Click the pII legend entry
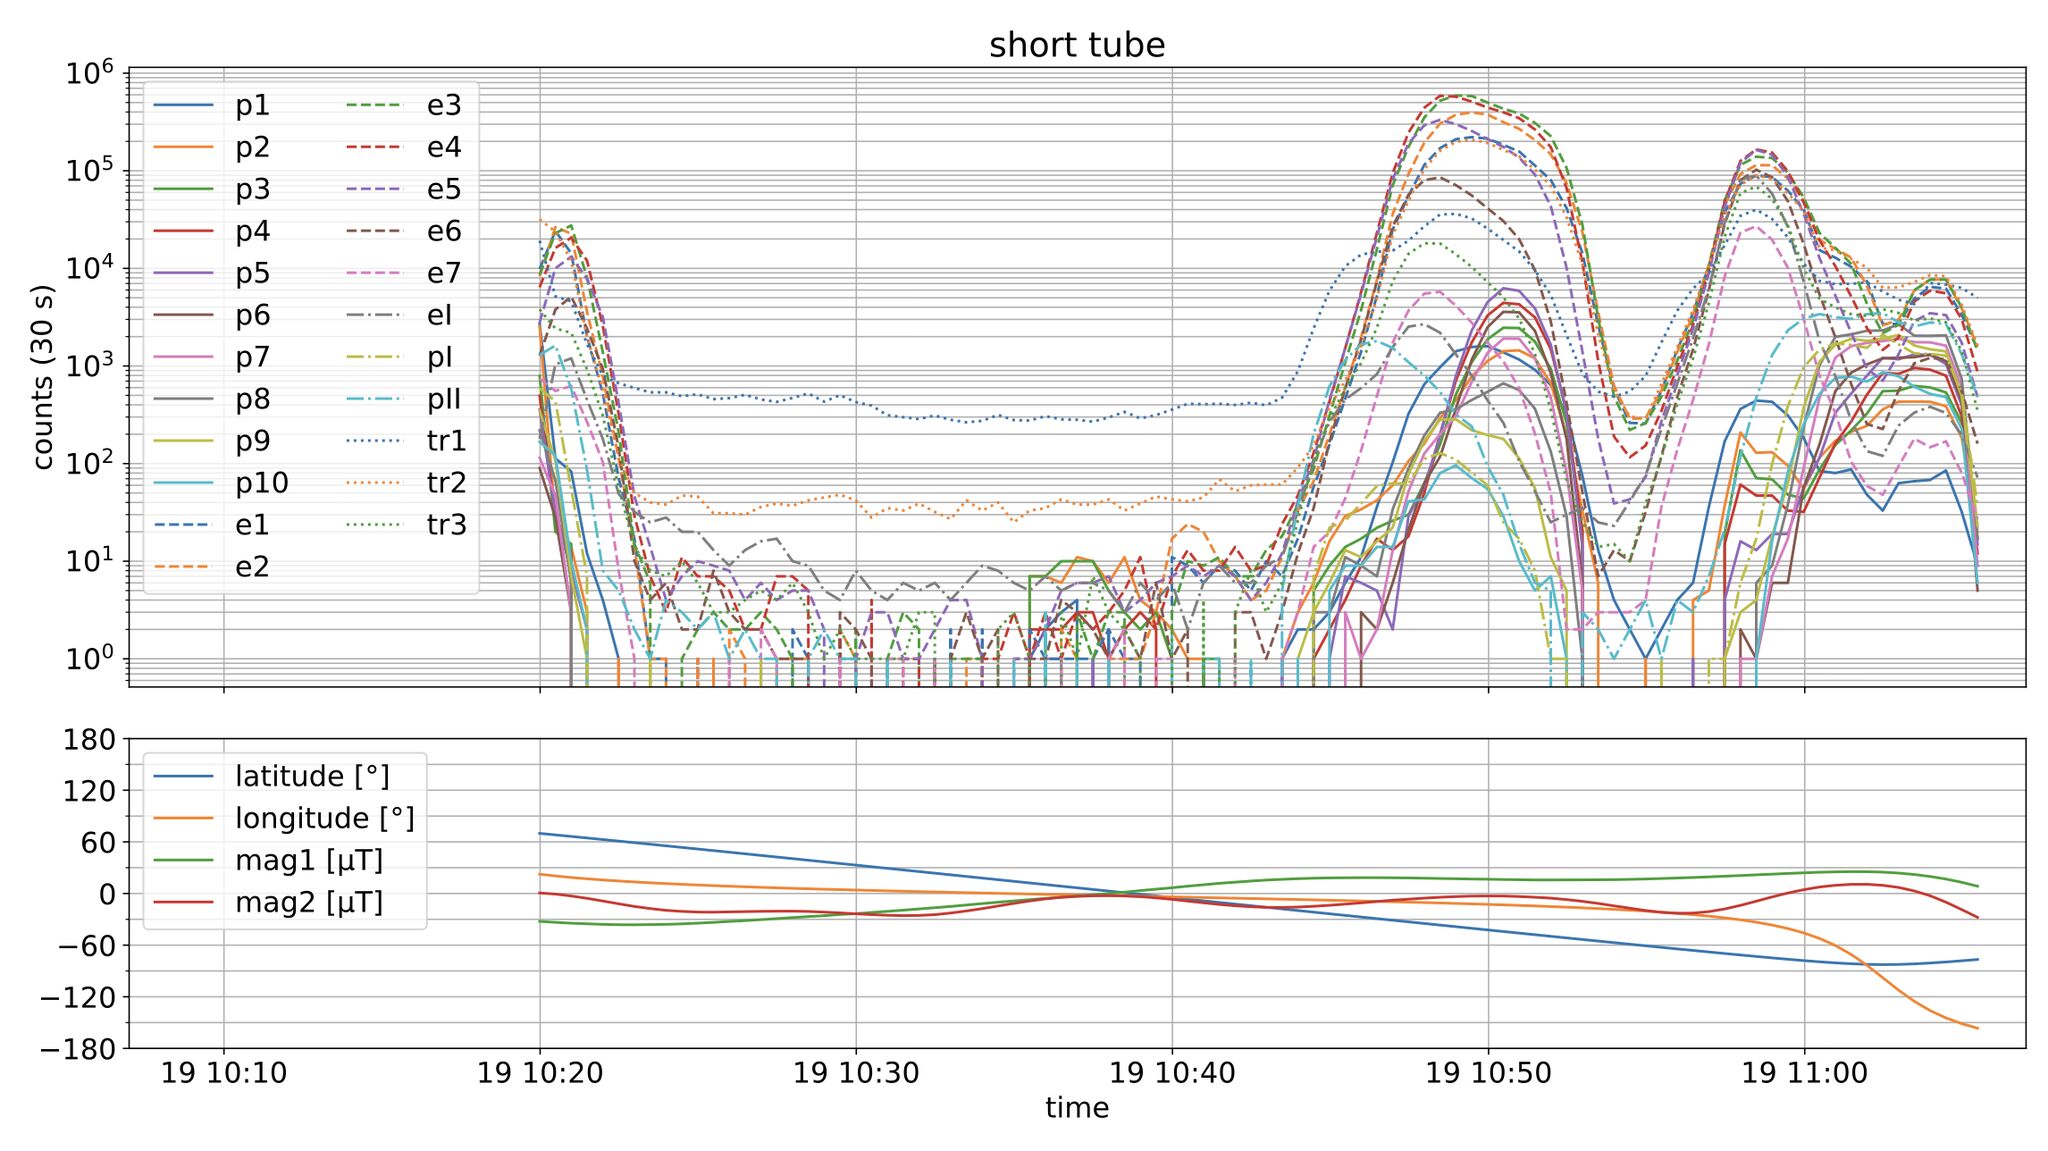 pyautogui.click(x=444, y=399)
